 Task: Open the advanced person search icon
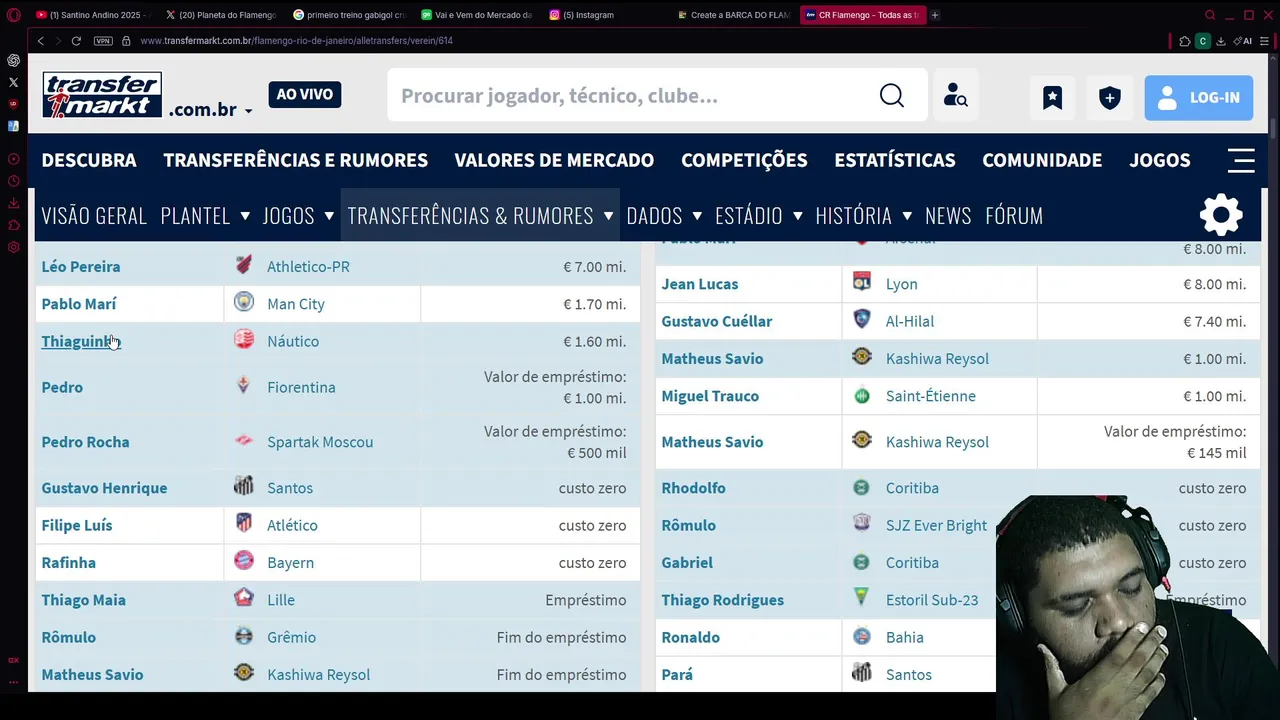point(956,96)
